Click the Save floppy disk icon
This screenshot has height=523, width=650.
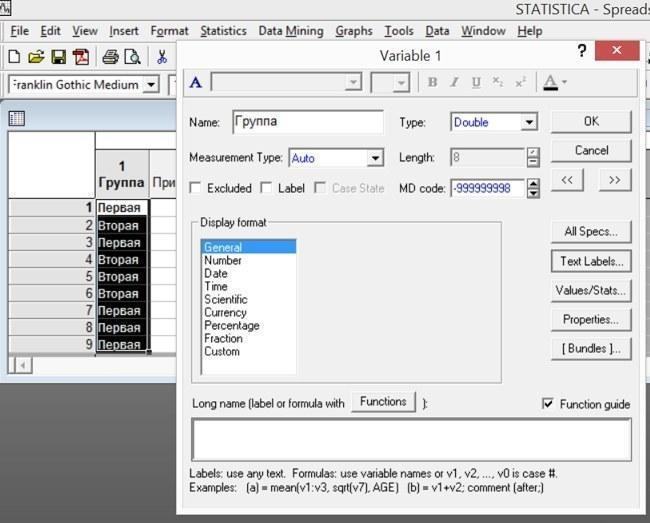click(58, 57)
